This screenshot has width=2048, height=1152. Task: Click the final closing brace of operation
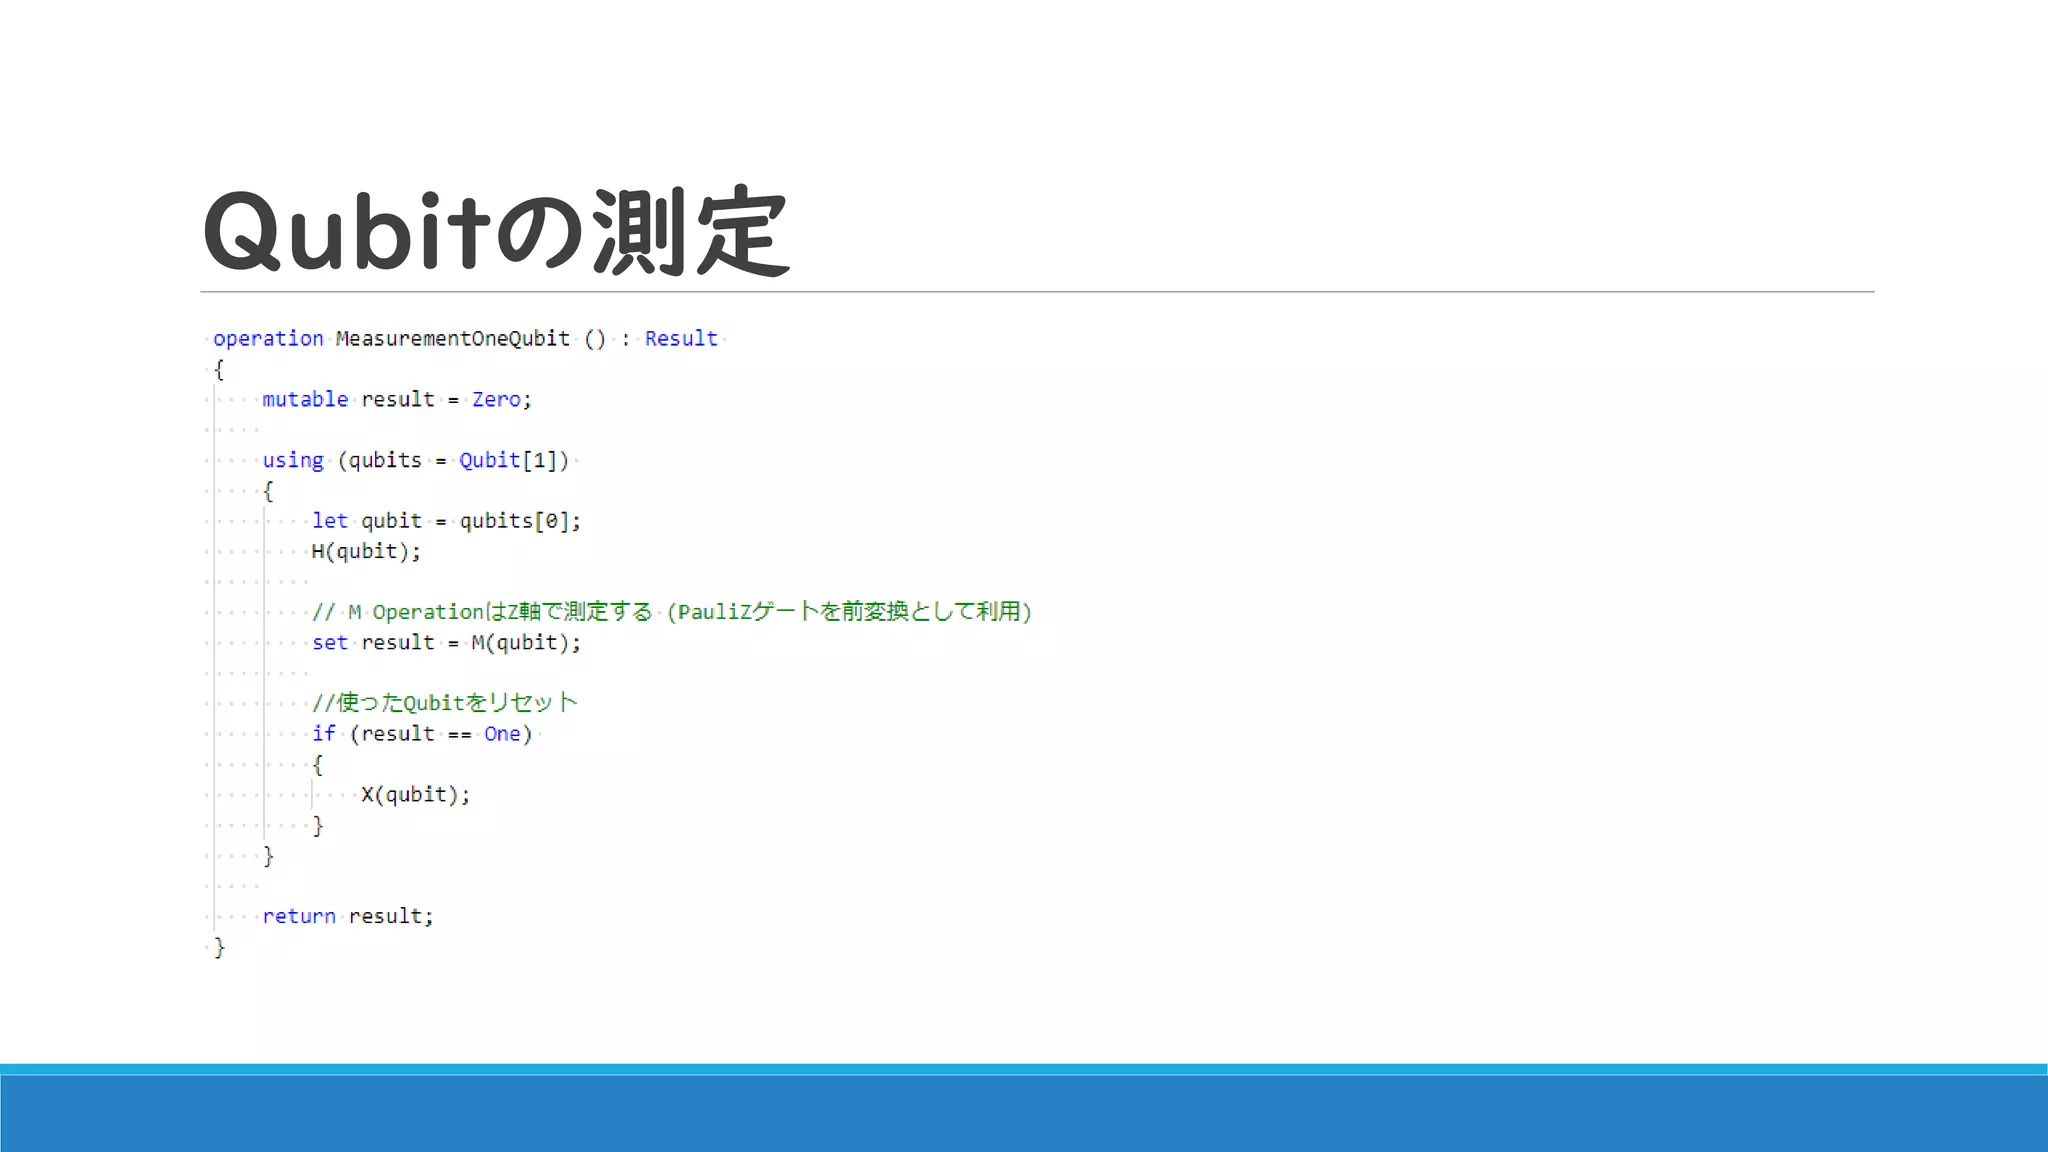[219, 948]
